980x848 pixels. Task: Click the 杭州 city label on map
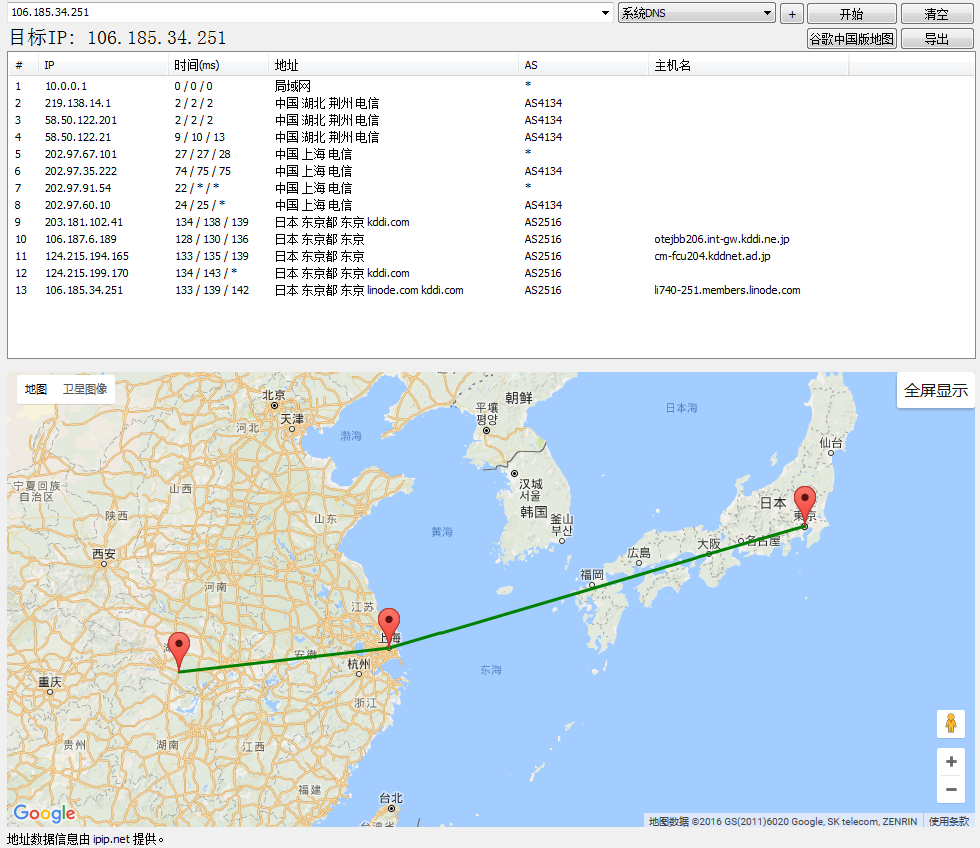[x=359, y=664]
